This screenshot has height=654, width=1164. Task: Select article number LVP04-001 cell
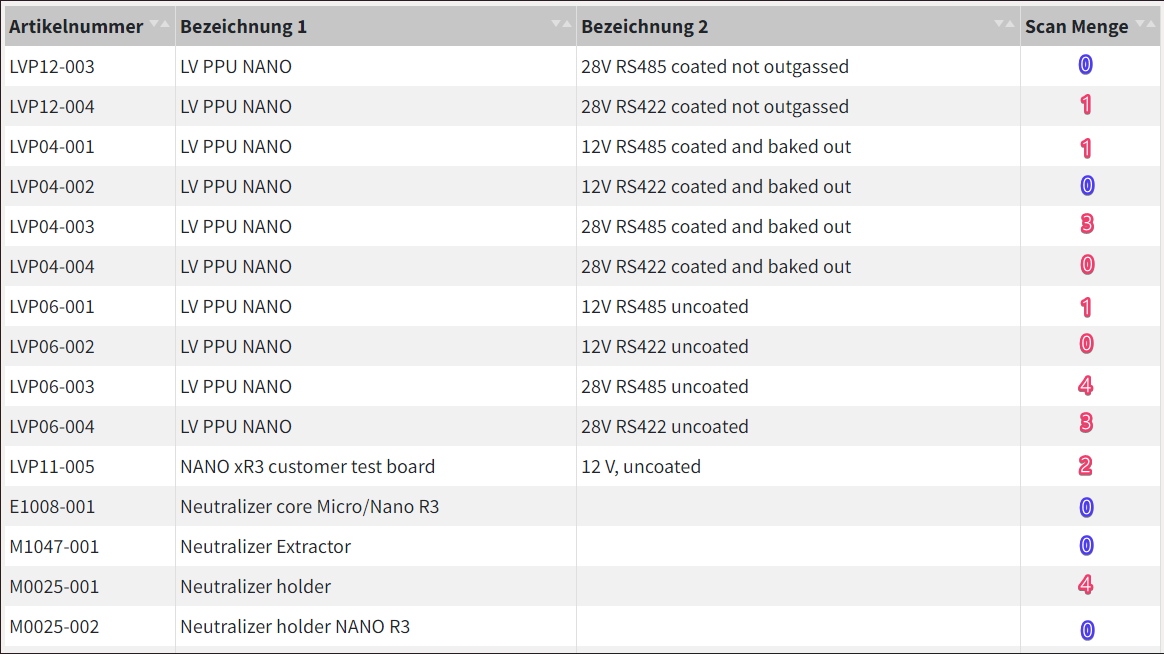pyautogui.click(x=52, y=147)
